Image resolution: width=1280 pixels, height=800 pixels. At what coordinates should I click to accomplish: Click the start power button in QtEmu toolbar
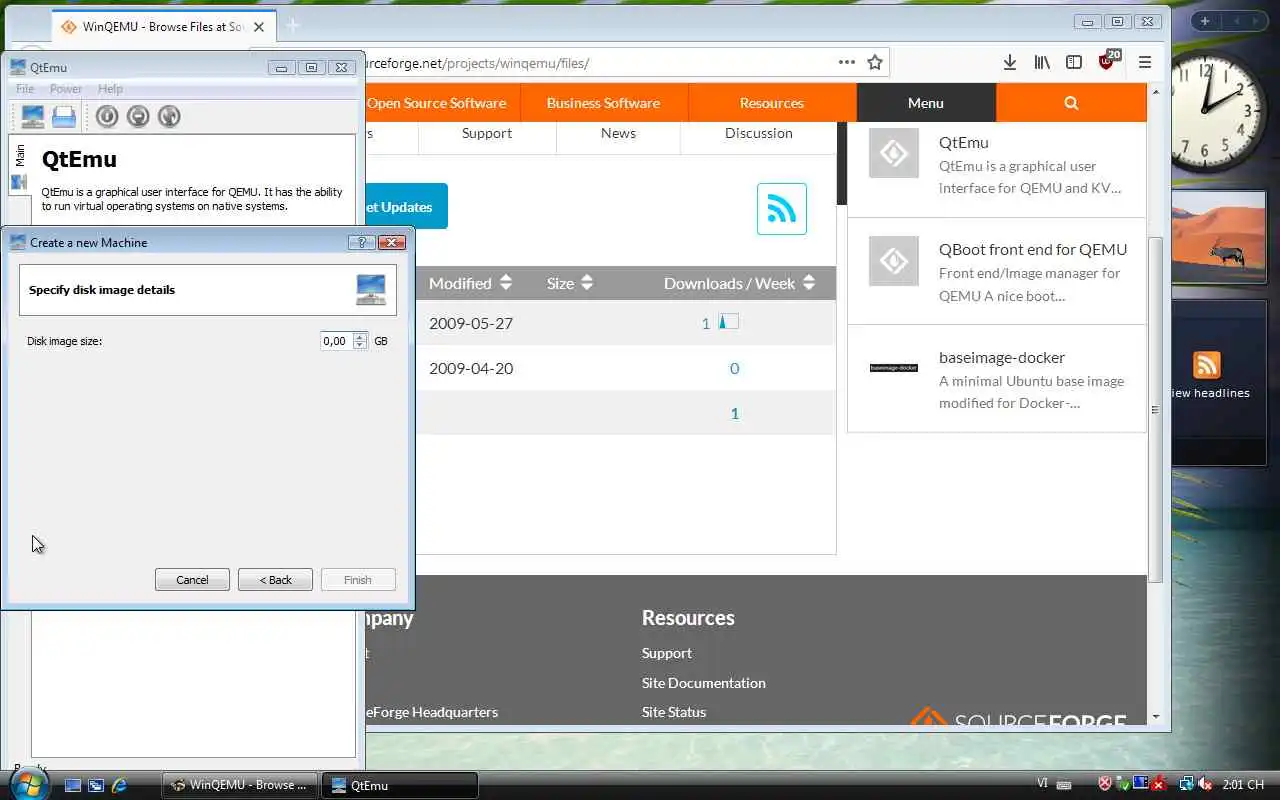[x=107, y=116]
